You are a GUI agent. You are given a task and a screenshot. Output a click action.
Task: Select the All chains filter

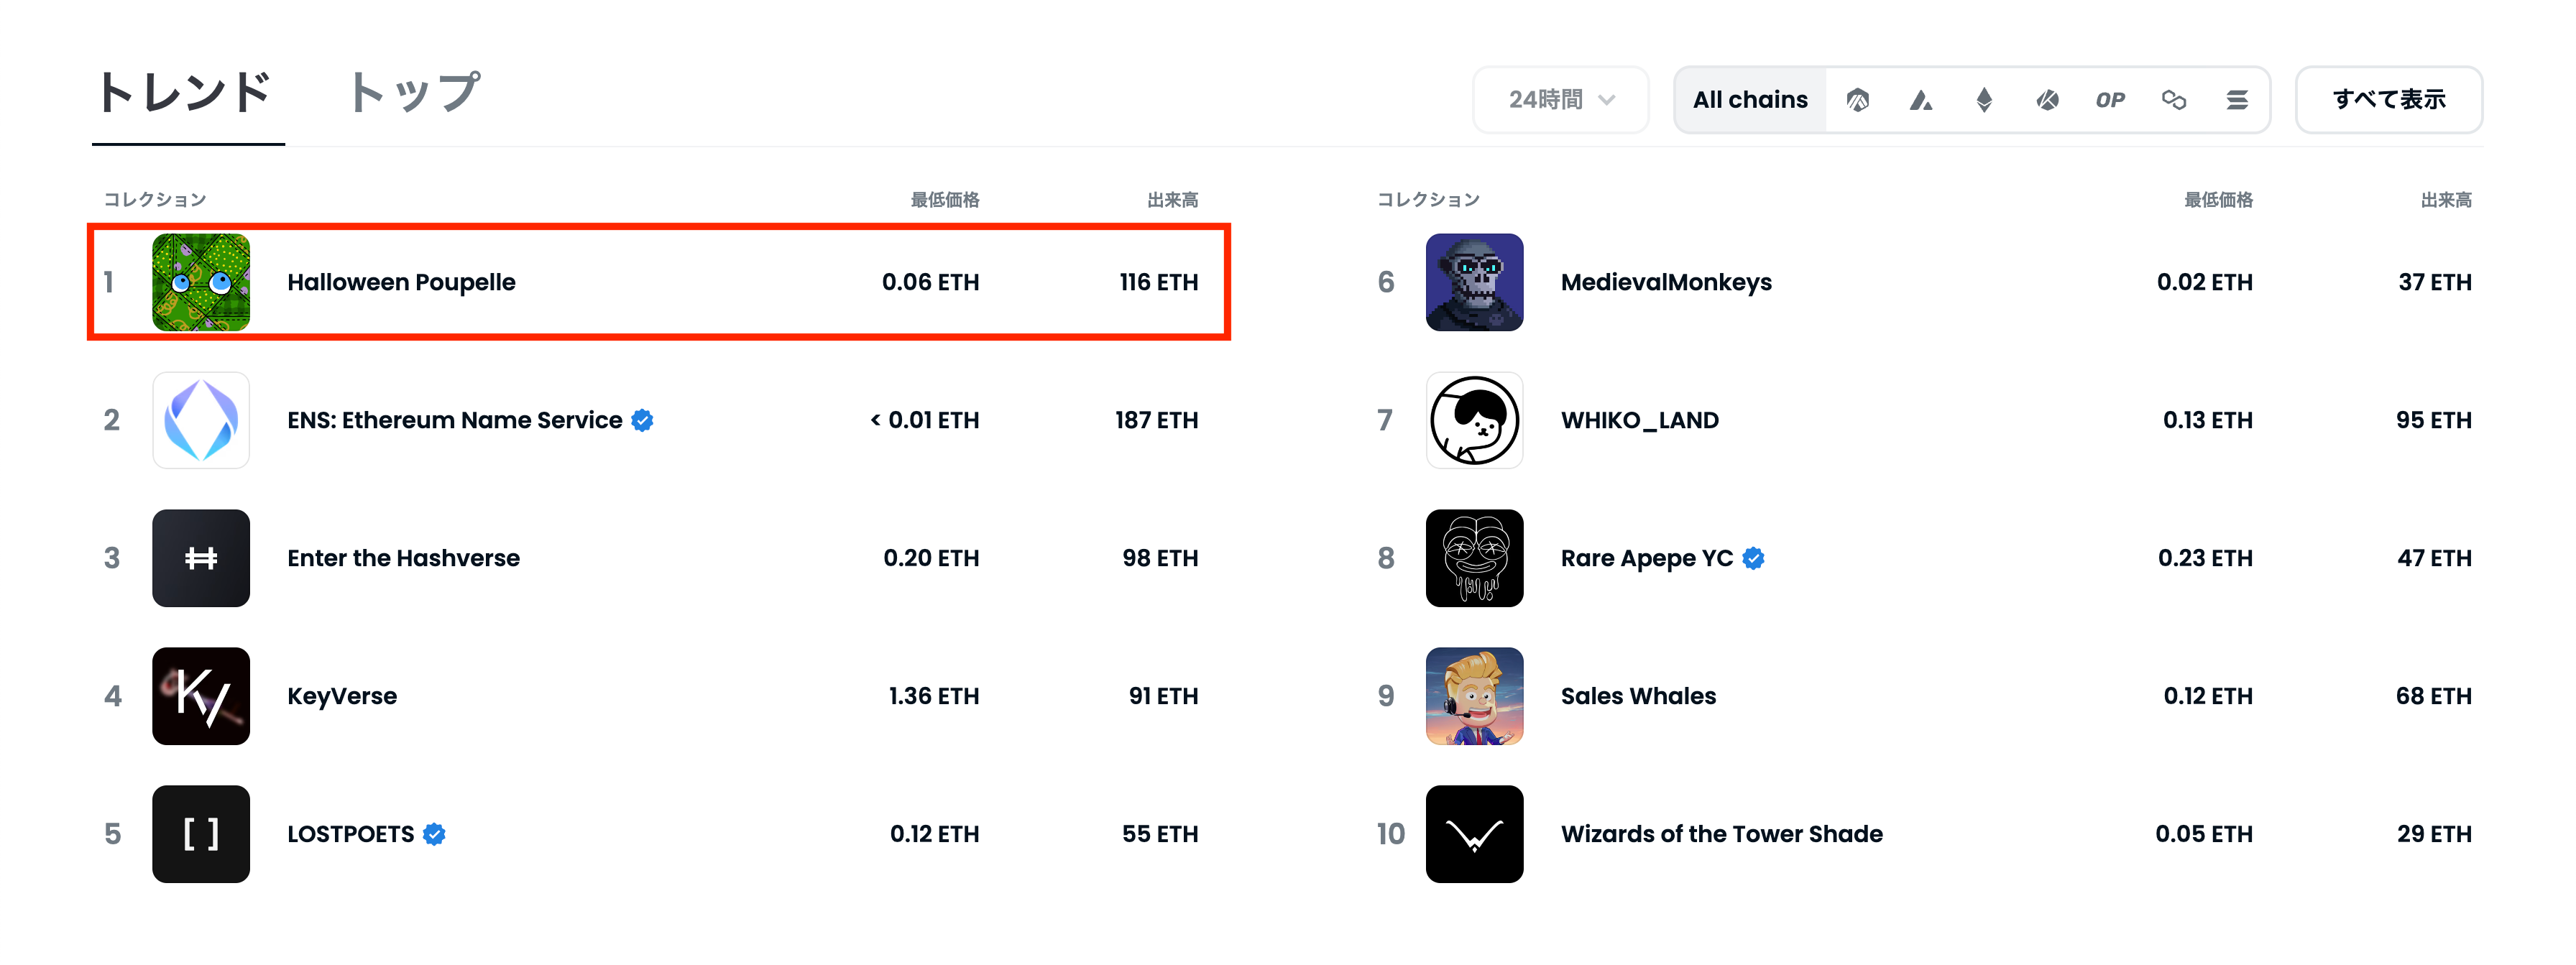[x=1750, y=100]
